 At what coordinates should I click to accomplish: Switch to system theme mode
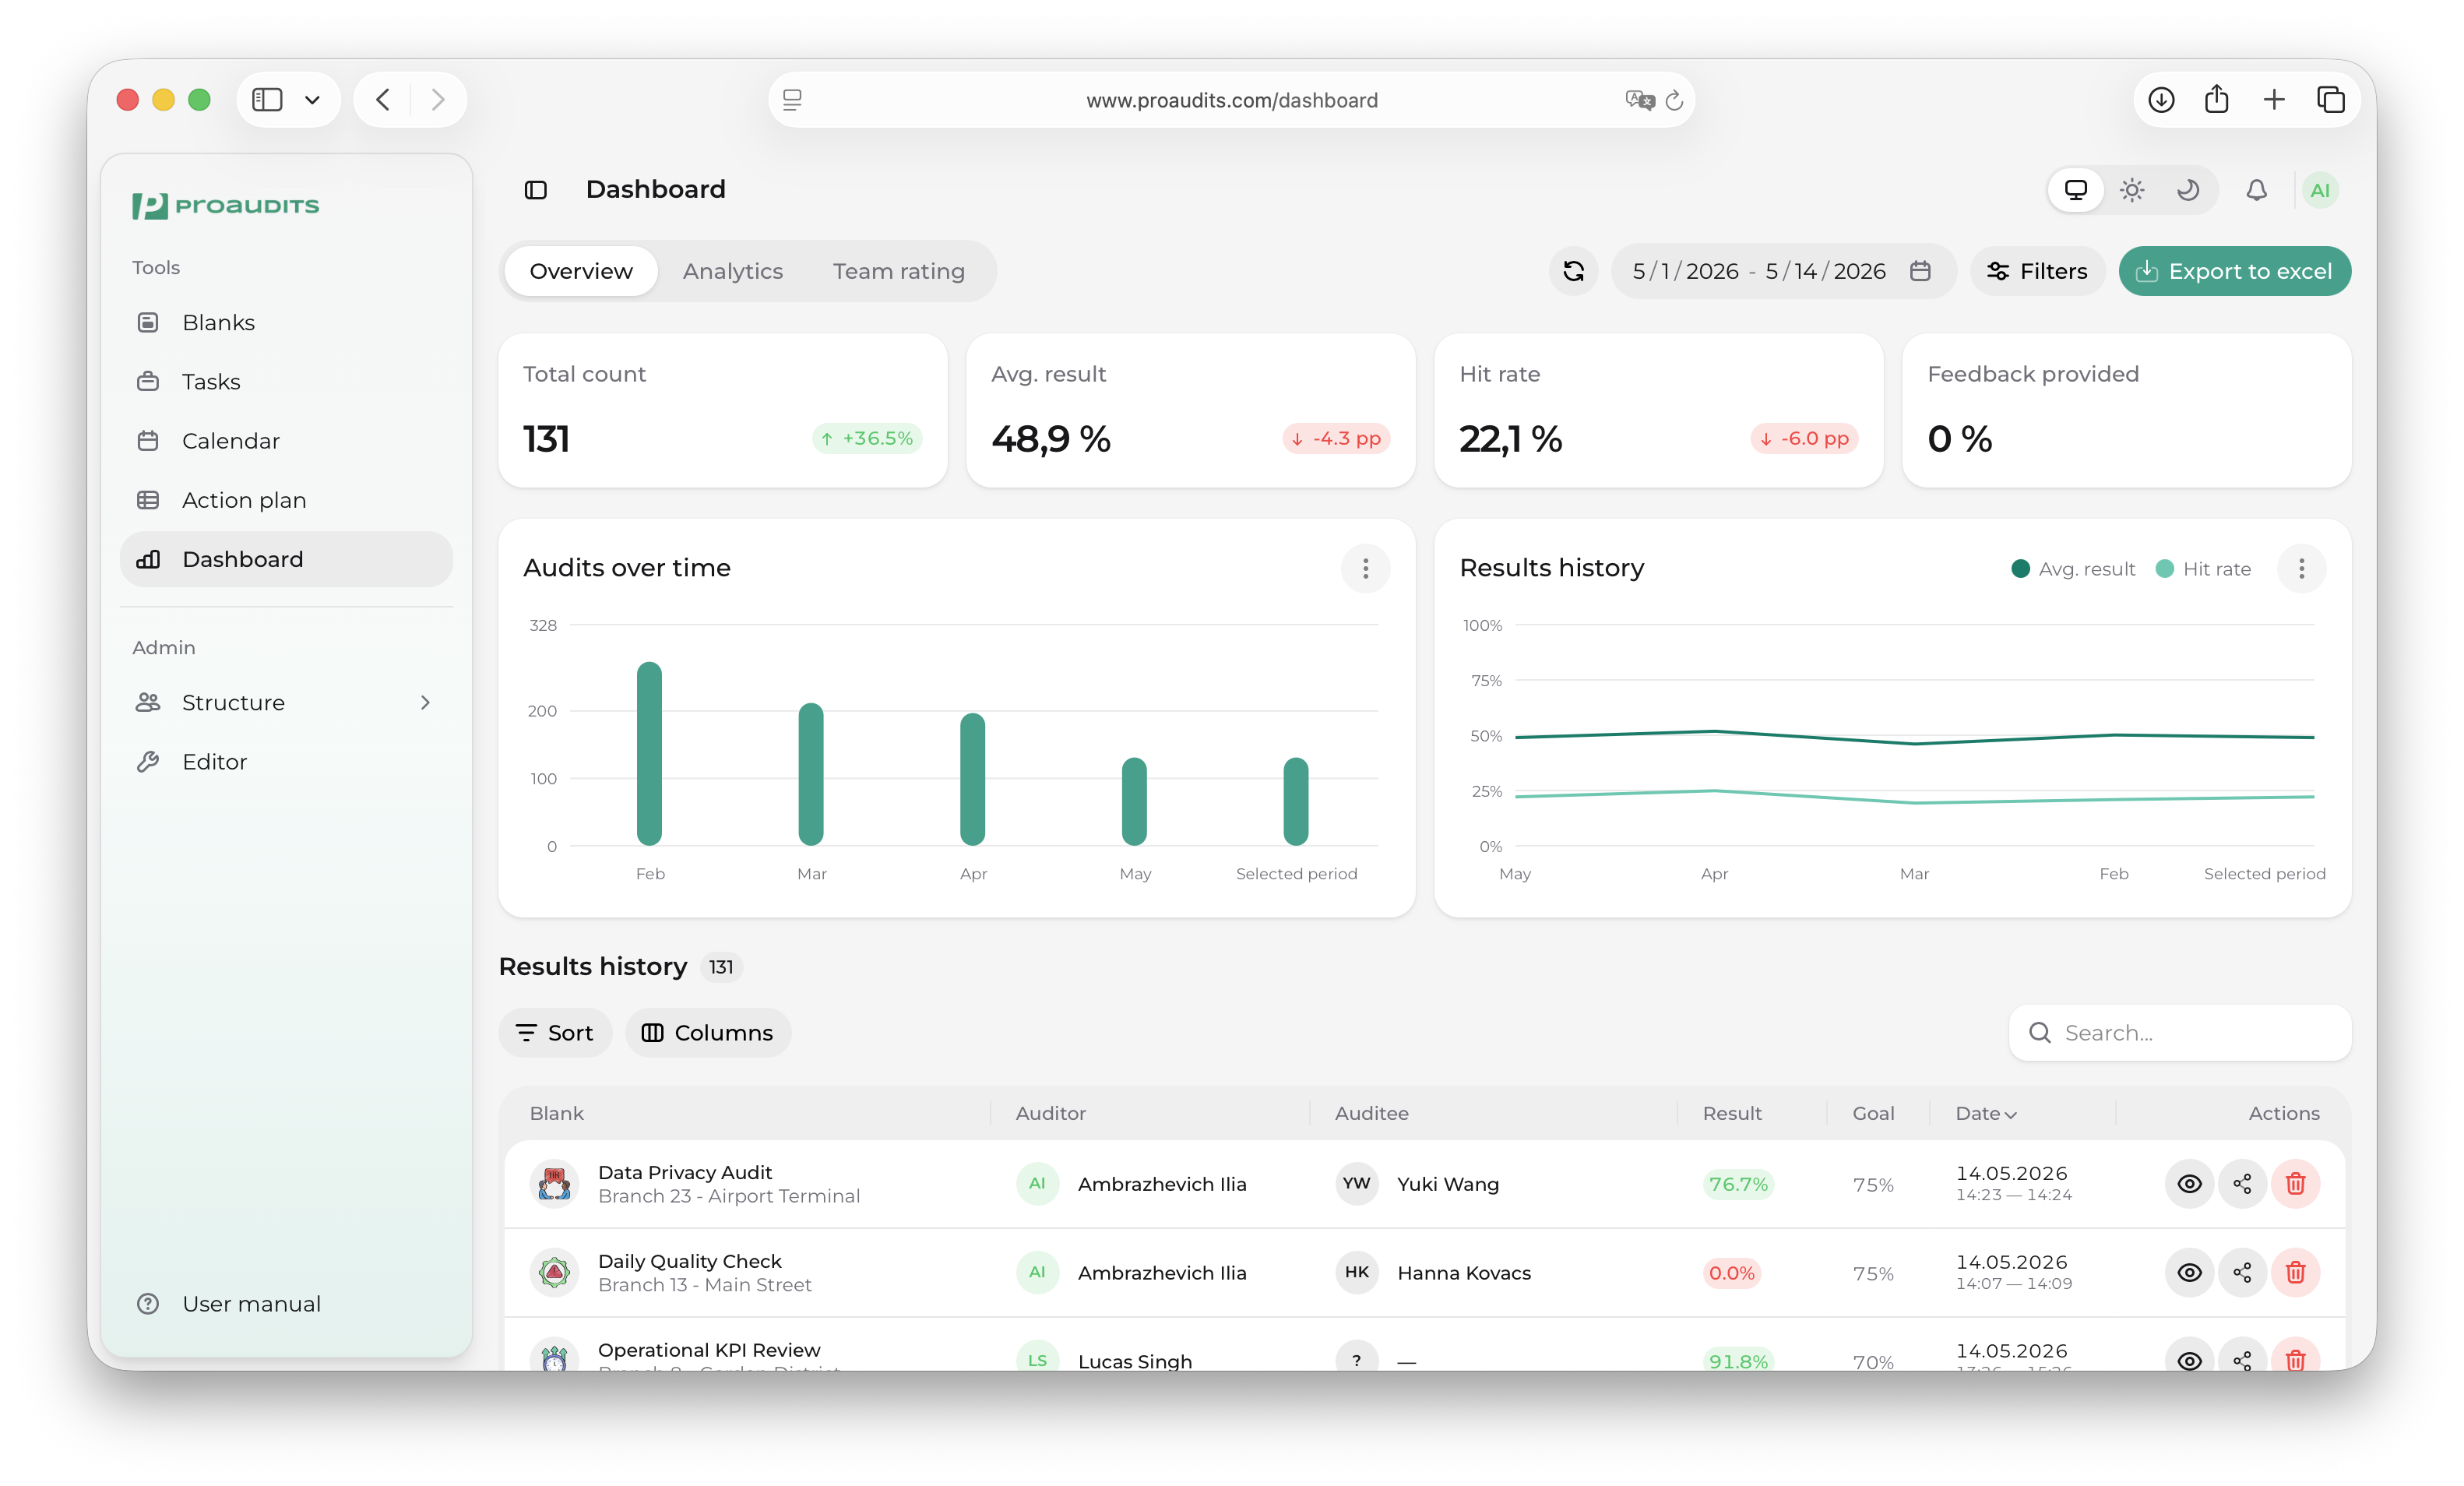click(x=2076, y=190)
